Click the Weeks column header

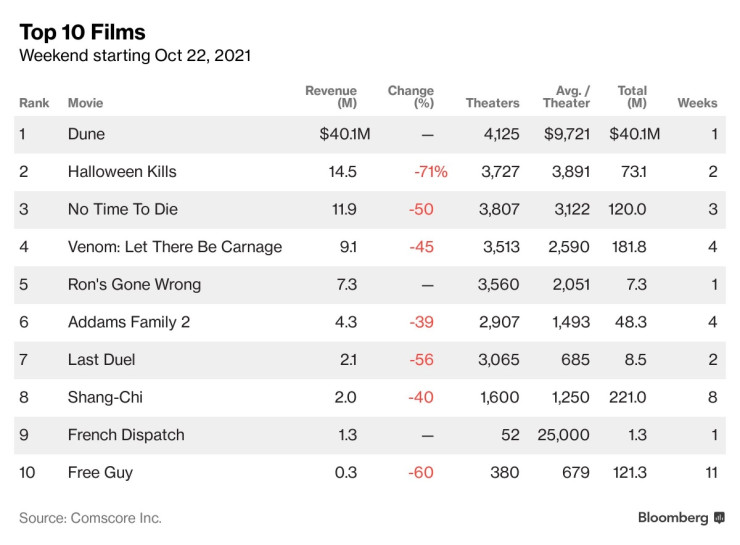coord(697,103)
